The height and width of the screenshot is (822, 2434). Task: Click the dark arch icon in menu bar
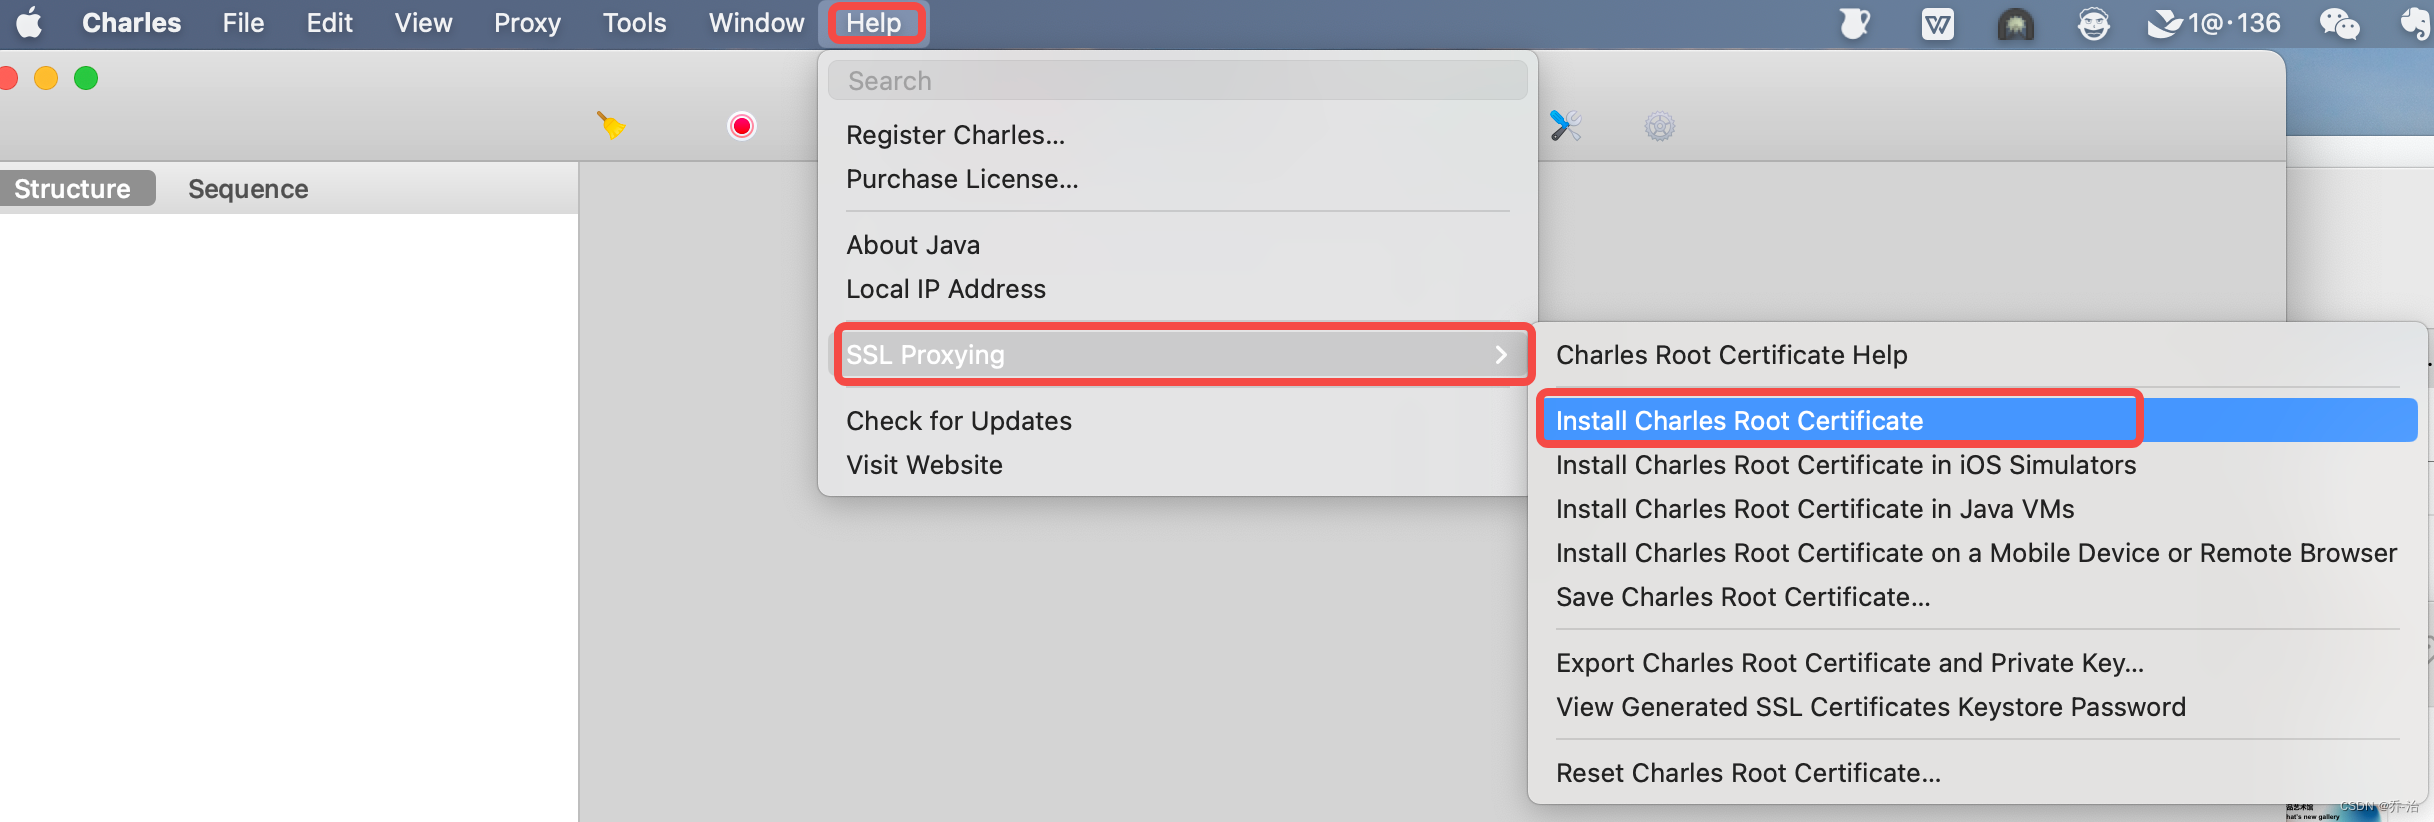(x=2015, y=23)
